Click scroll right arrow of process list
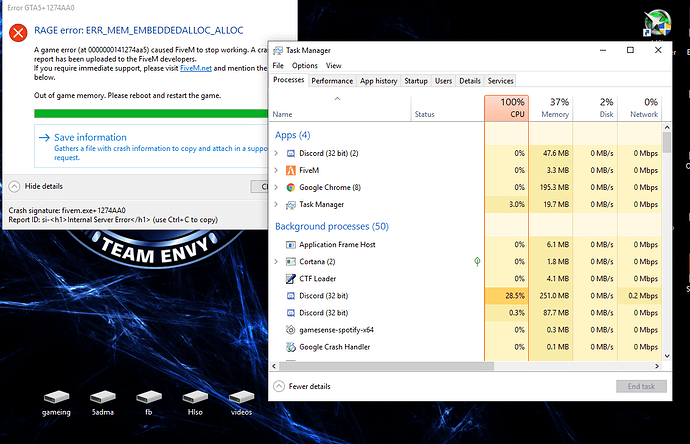The image size is (690, 444). click(657, 366)
